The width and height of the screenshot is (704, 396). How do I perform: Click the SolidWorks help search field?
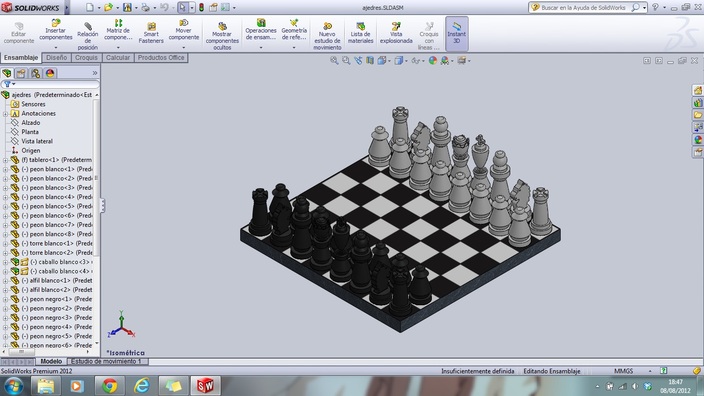point(583,8)
